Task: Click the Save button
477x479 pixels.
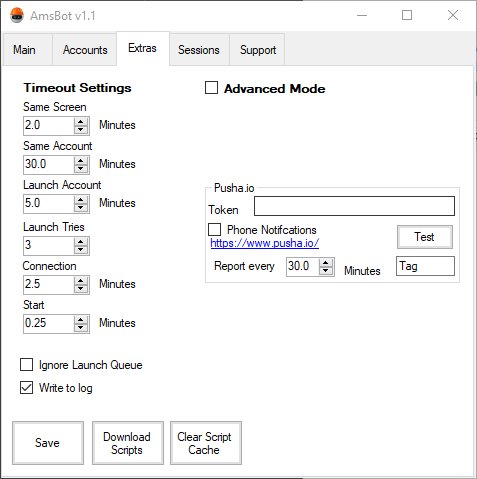Action: 48,443
